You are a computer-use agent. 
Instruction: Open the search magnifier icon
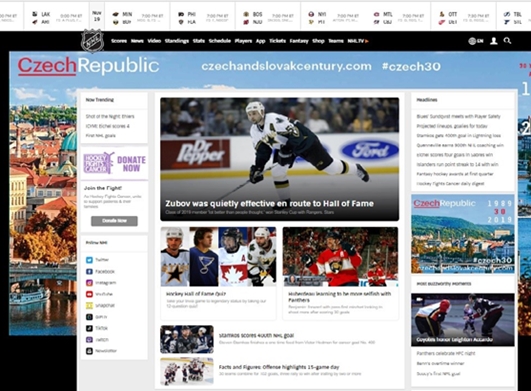507,41
